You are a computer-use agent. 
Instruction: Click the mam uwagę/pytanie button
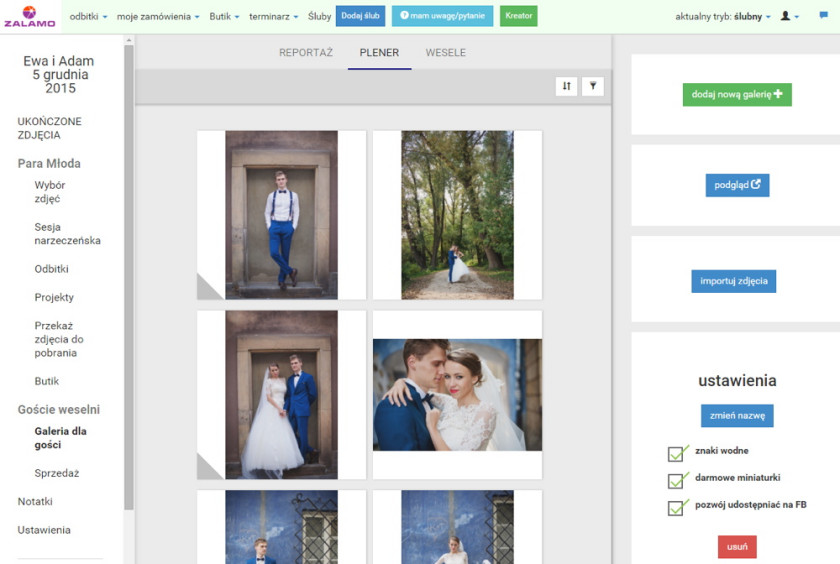(442, 16)
